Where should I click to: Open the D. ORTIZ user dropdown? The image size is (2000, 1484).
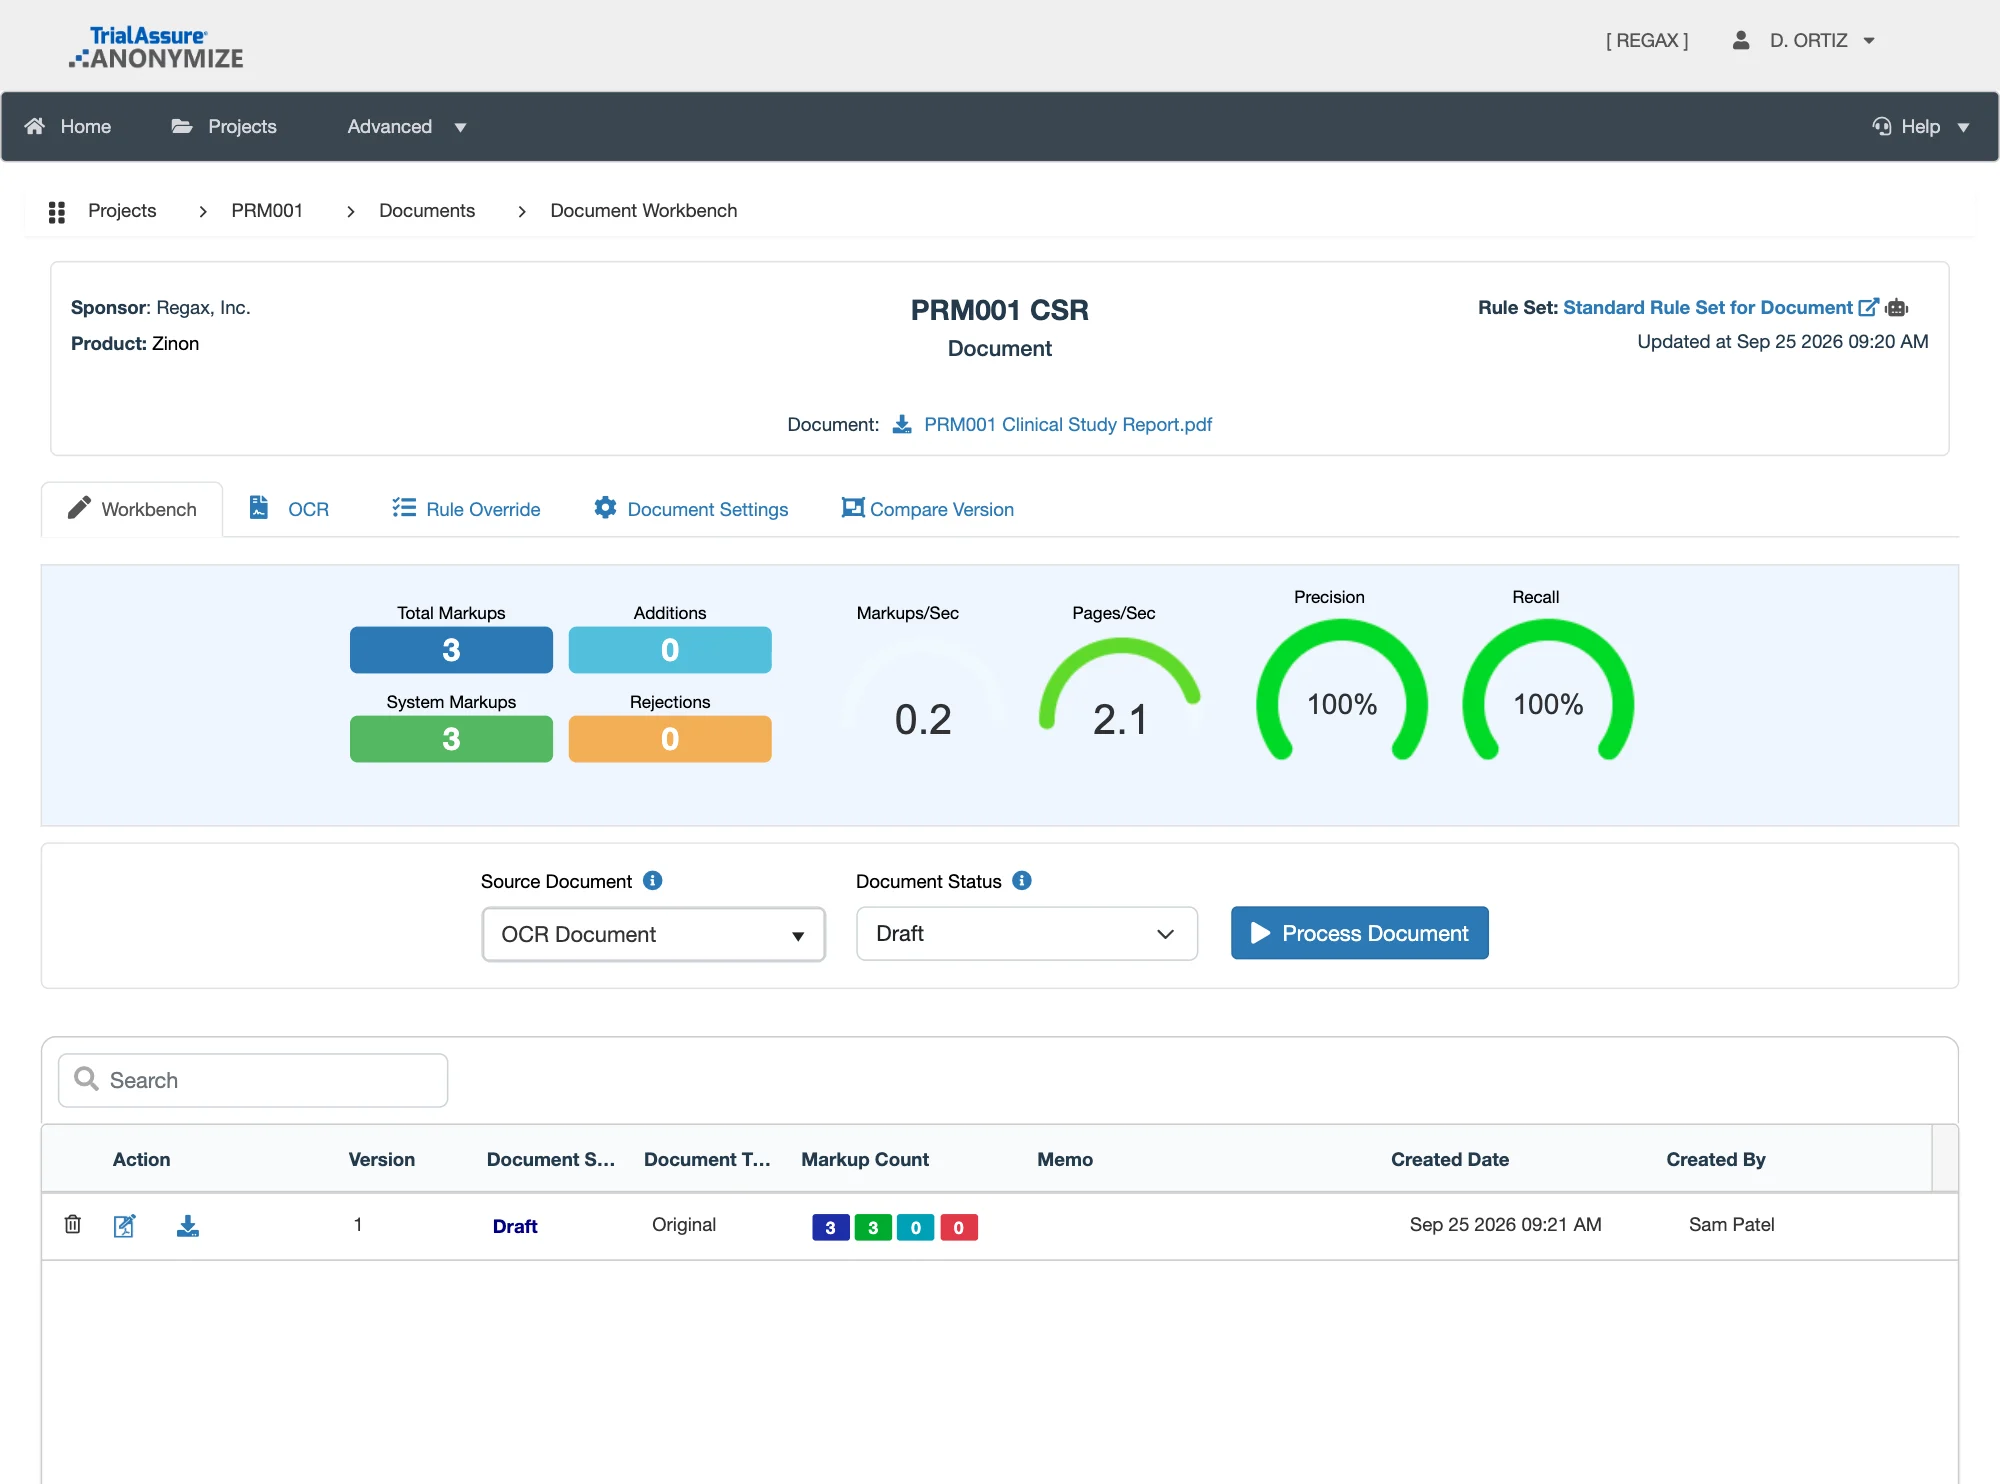(1822, 40)
